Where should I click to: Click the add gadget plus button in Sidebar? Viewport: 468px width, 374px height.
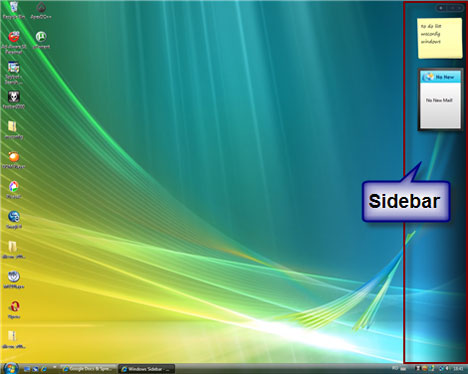(x=441, y=8)
